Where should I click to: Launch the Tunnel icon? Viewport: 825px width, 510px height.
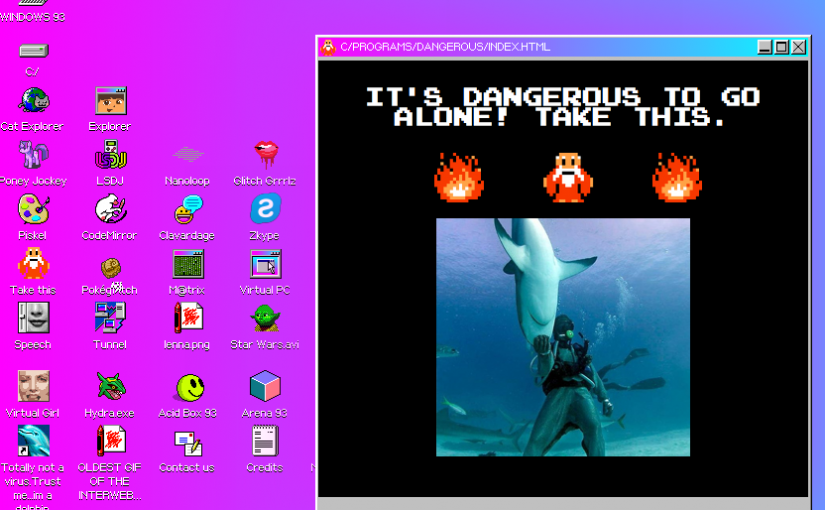[110, 318]
